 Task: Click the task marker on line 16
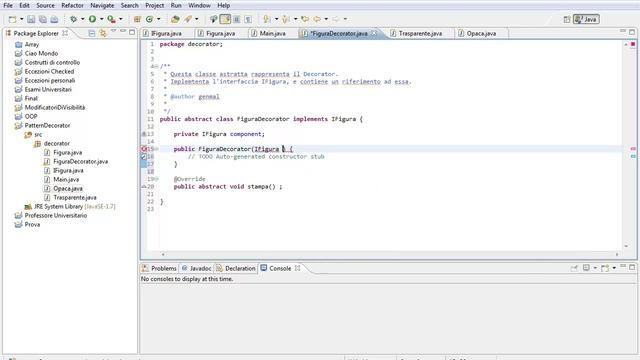click(x=144, y=156)
